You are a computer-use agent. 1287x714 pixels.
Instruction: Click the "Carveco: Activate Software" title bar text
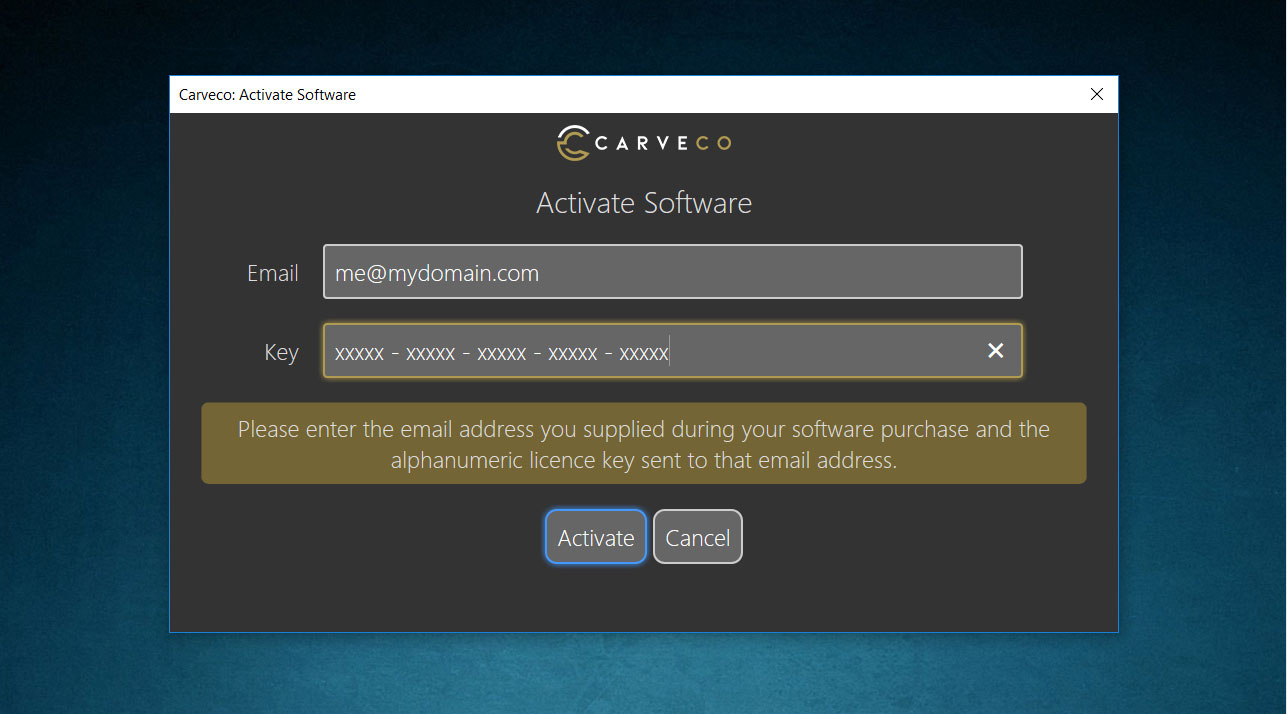267,95
